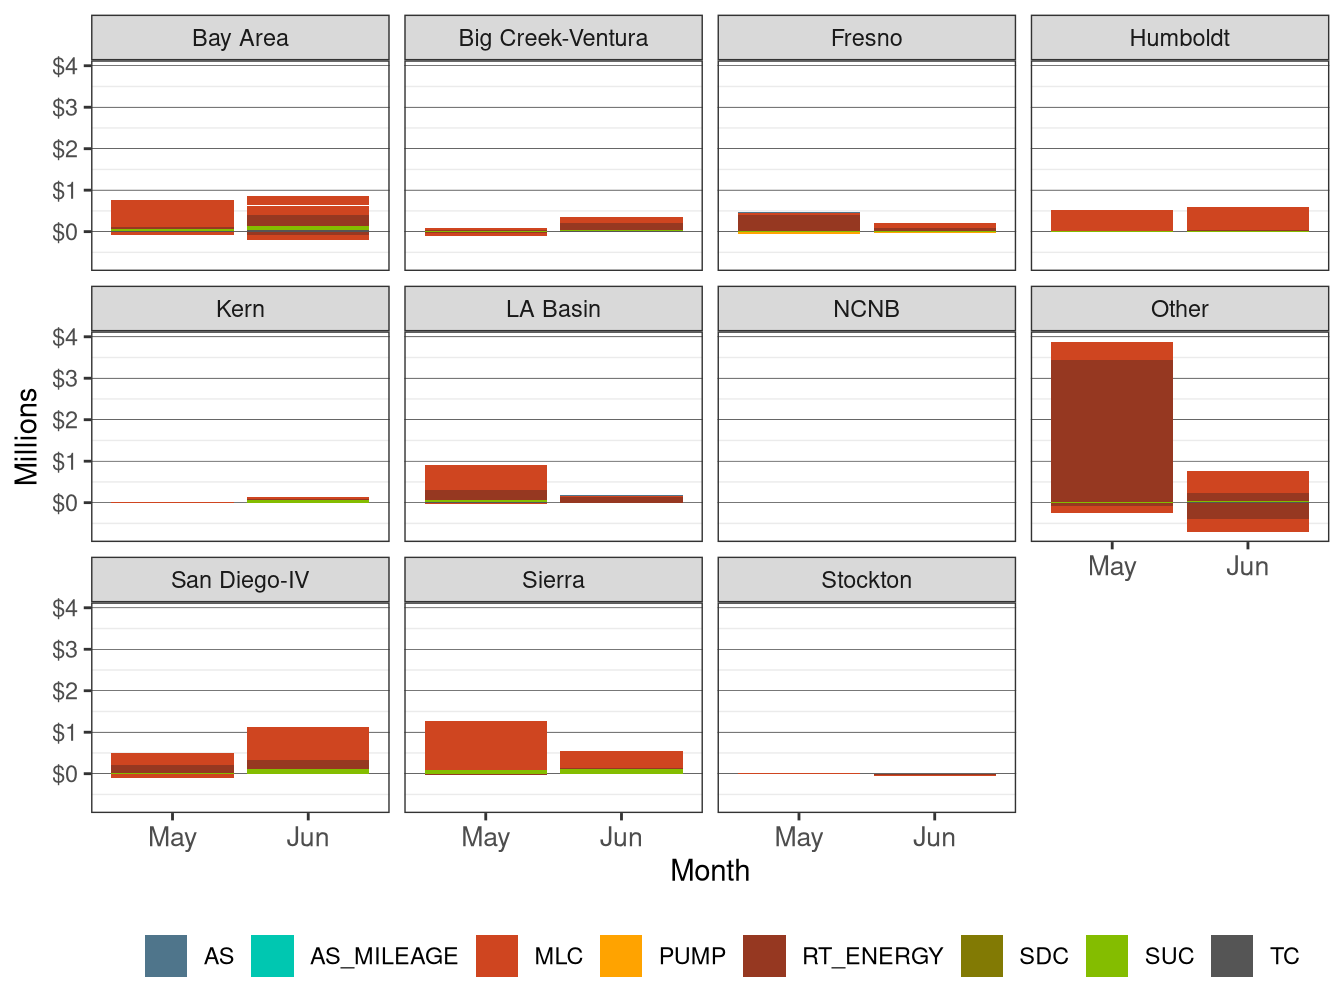Select the Other panel header
1344x1008 pixels.
pos(1180,309)
